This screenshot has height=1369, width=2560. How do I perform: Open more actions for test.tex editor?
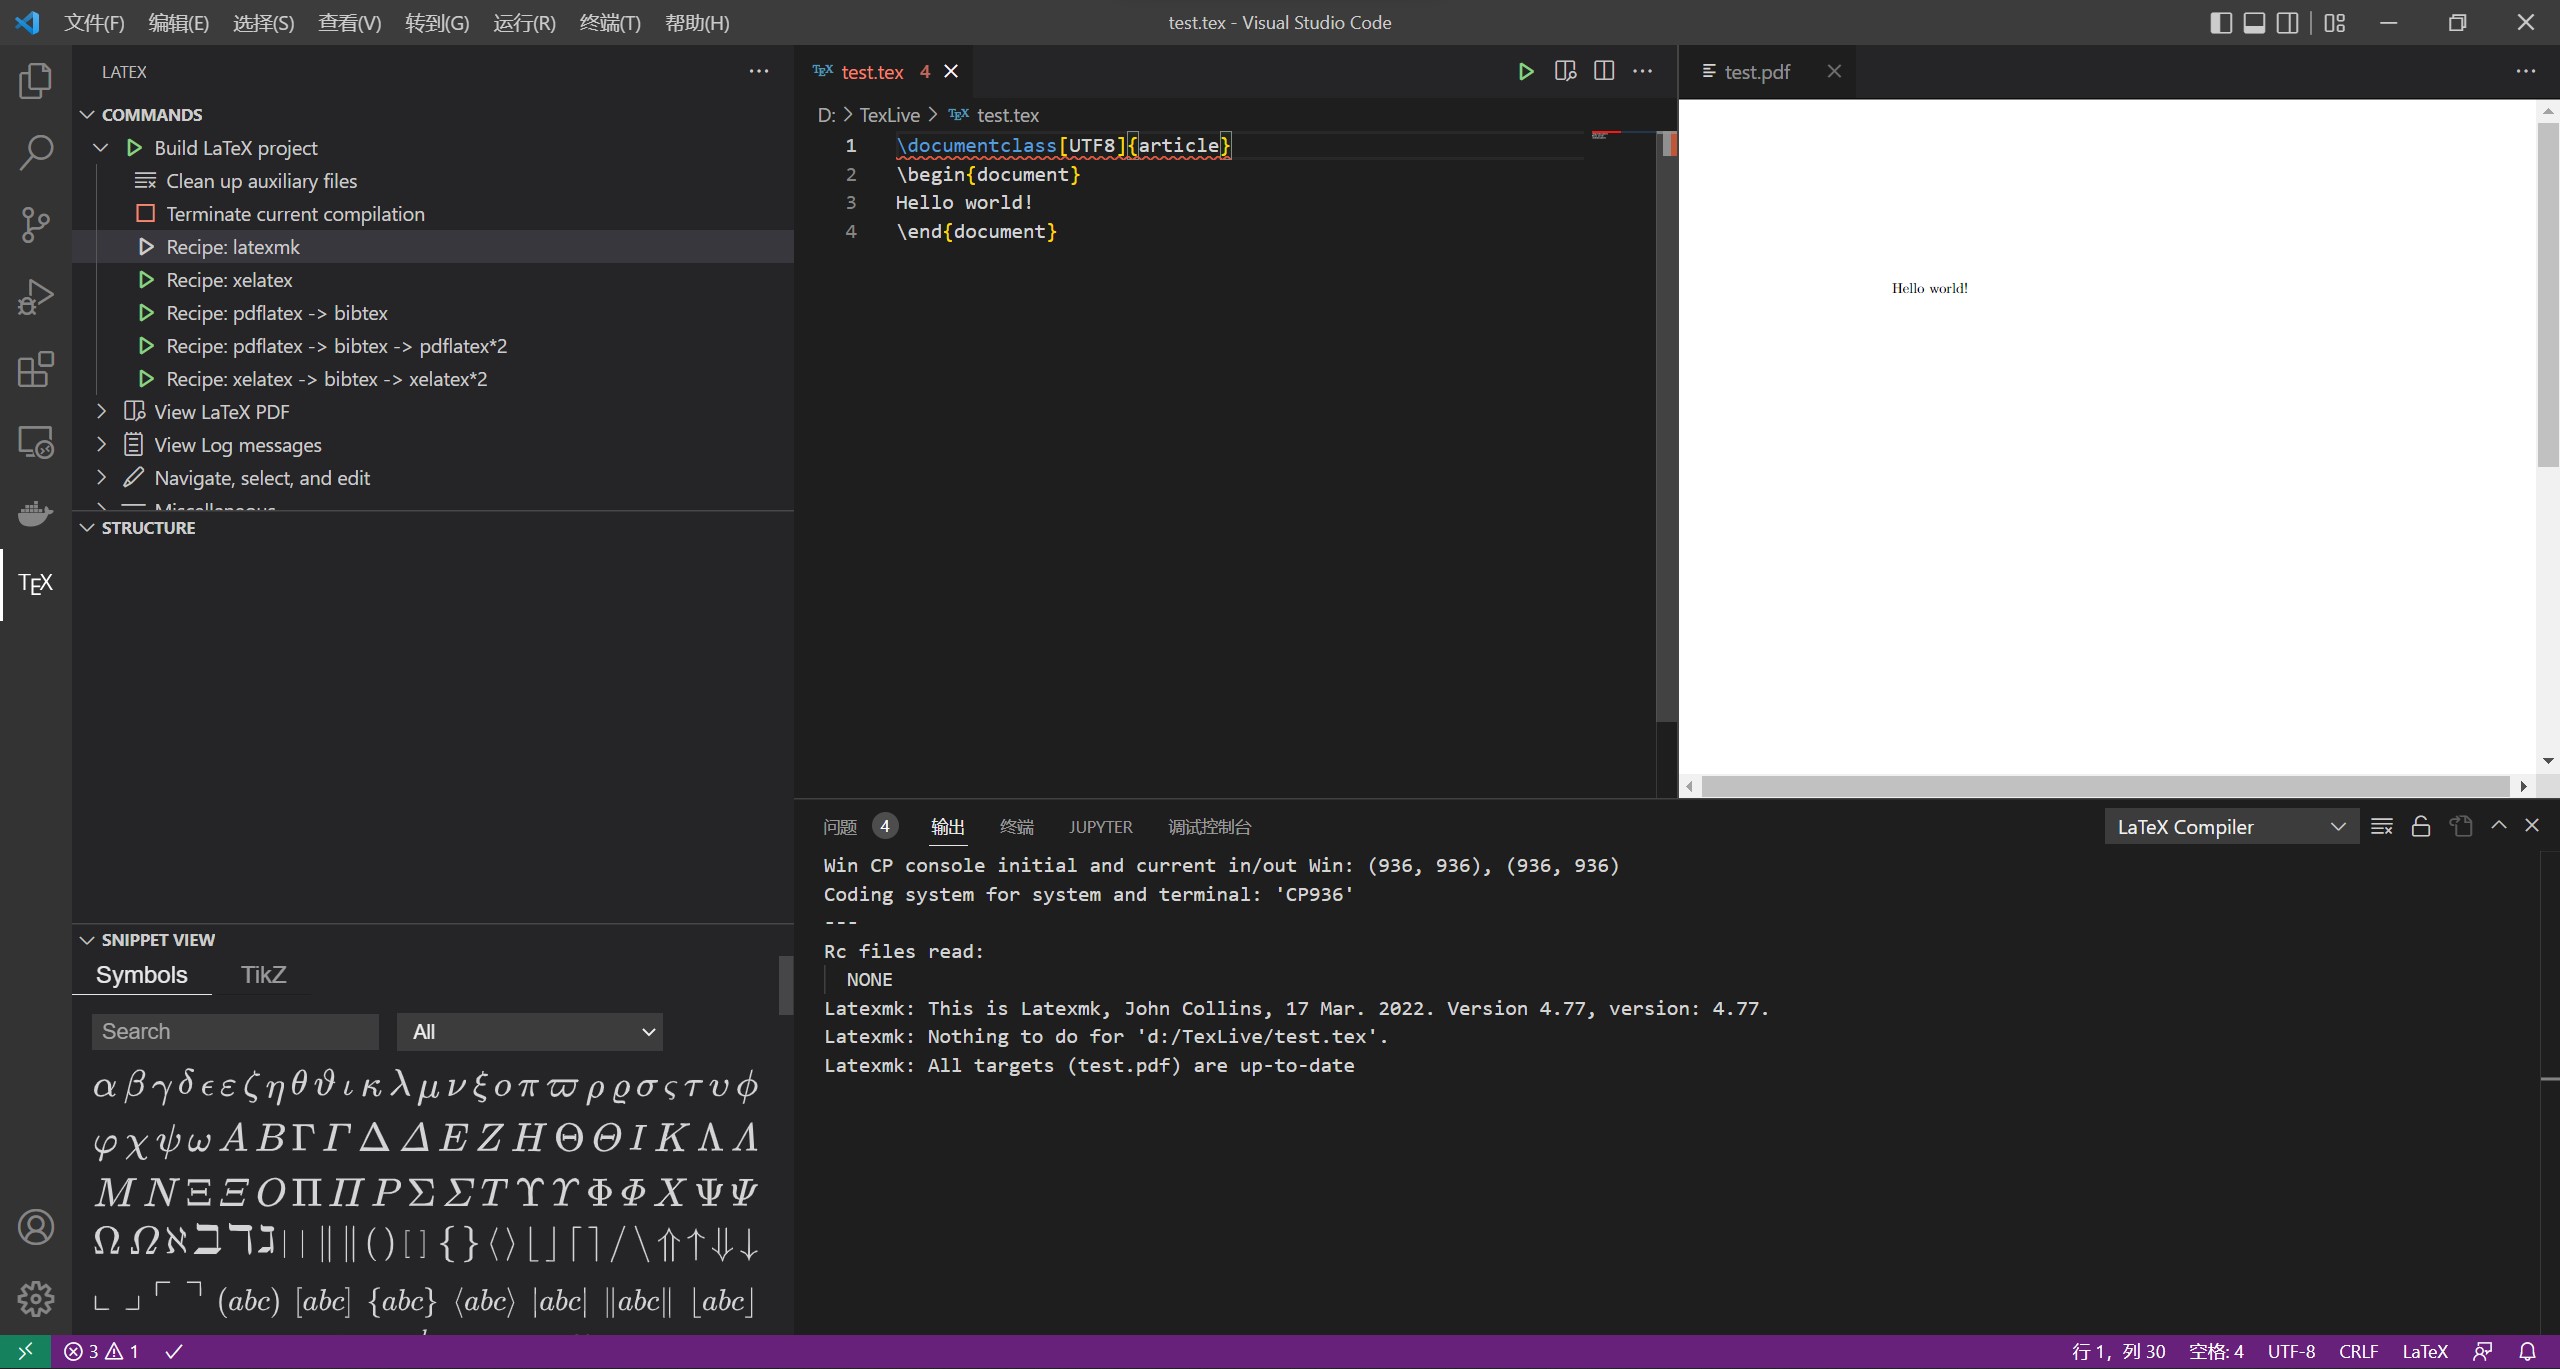point(1643,71)
